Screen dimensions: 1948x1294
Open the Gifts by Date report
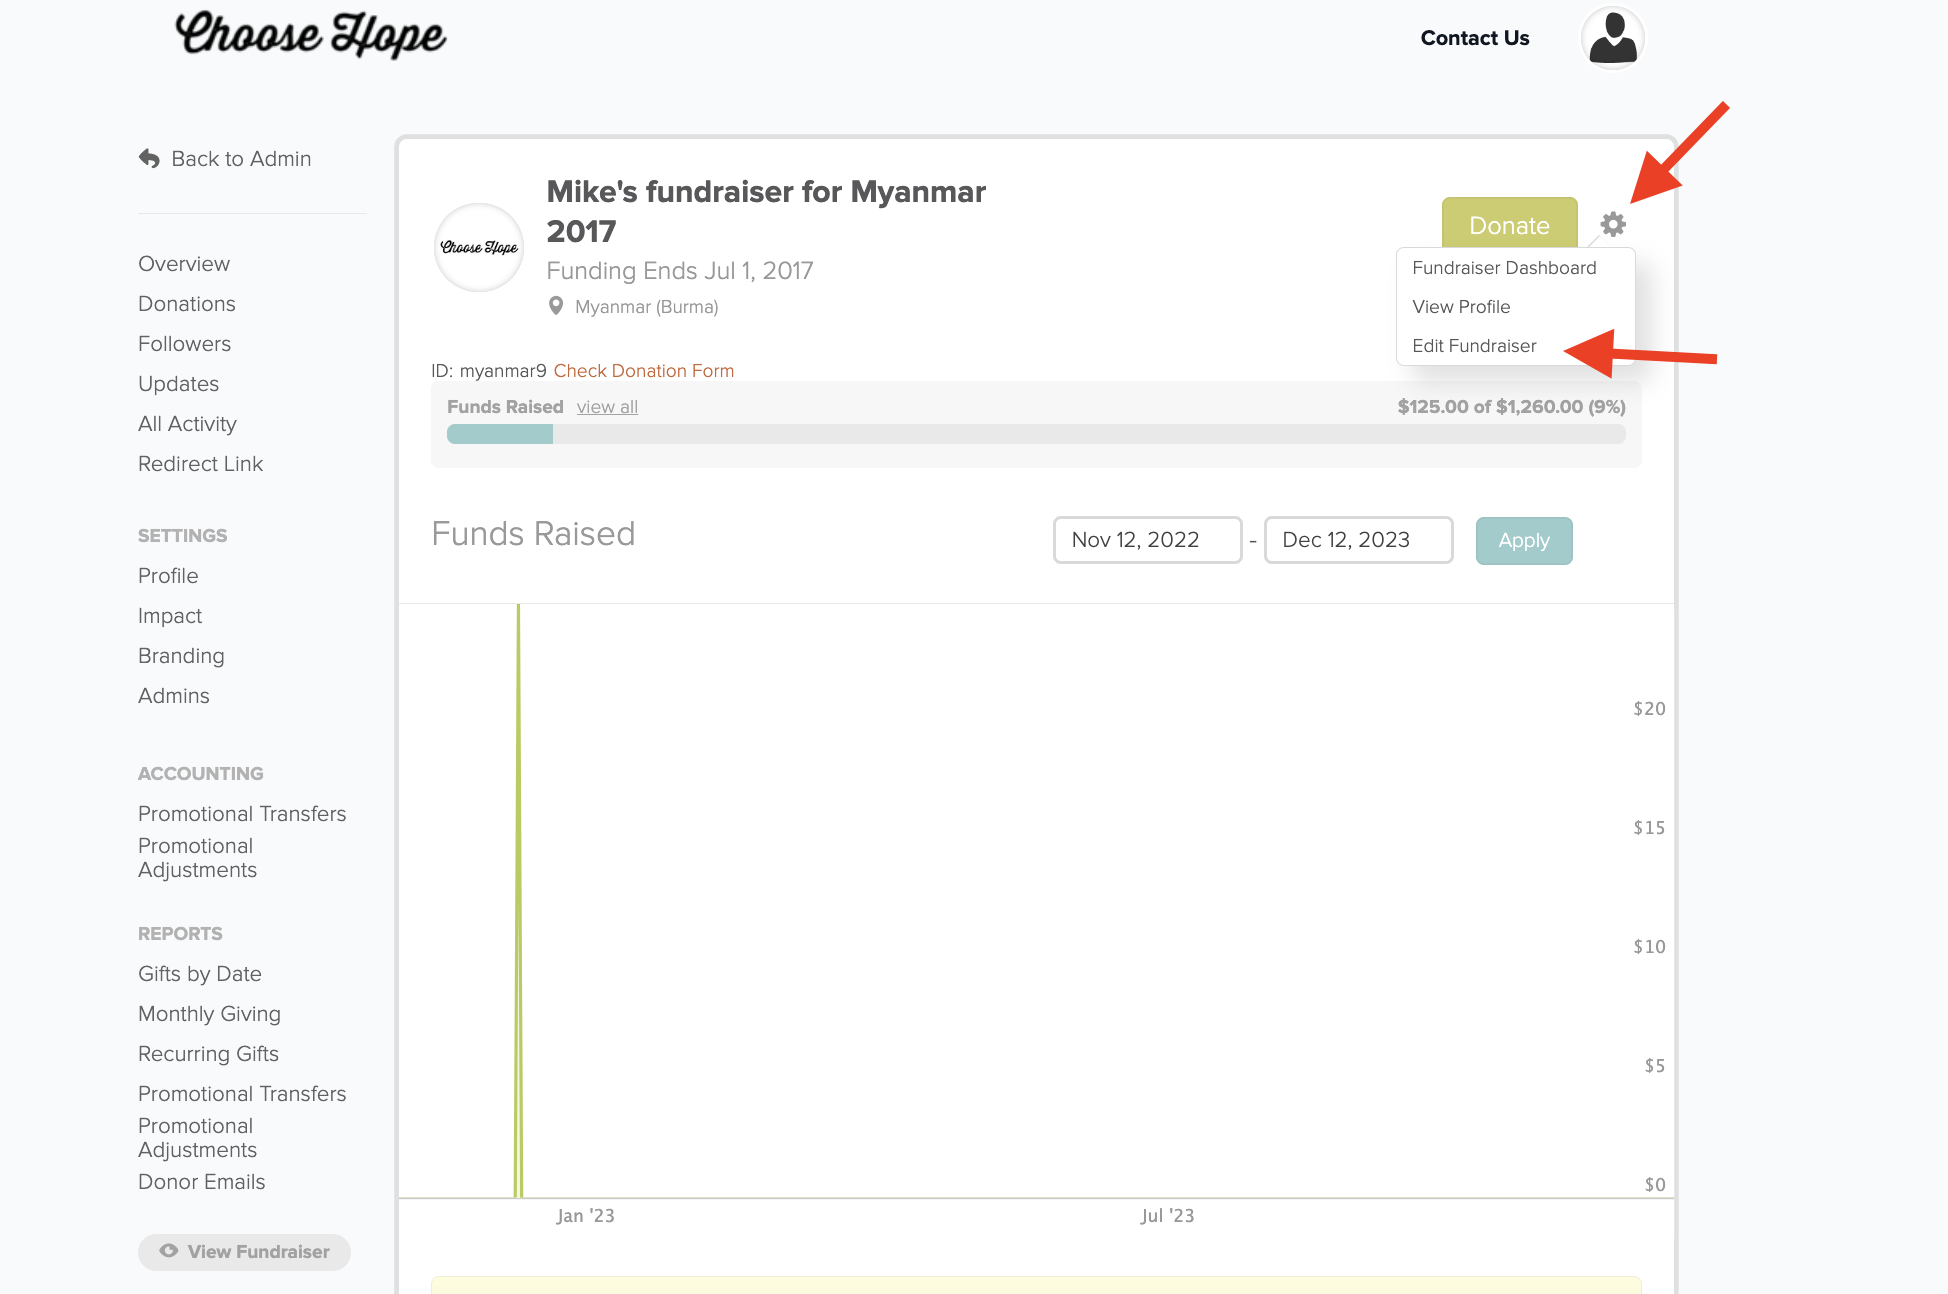(200, 974)
